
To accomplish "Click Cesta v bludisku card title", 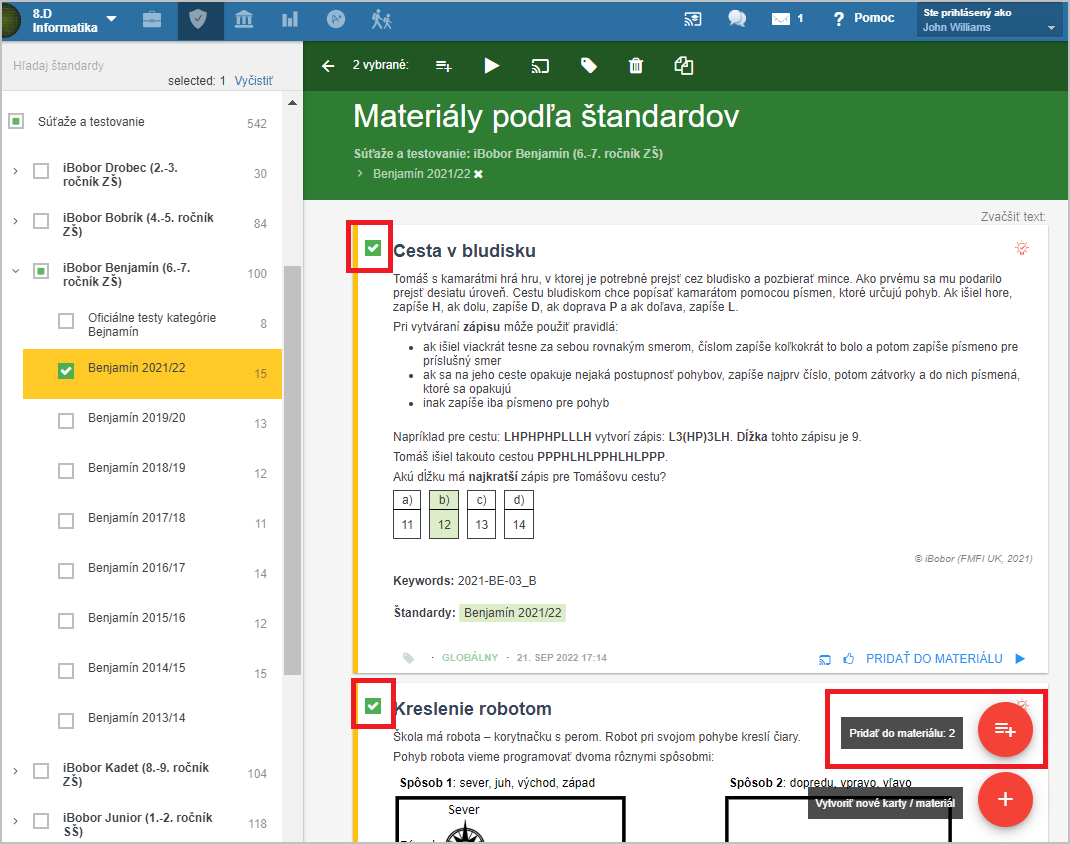I will pyautogui.click(x=465, y=250).
